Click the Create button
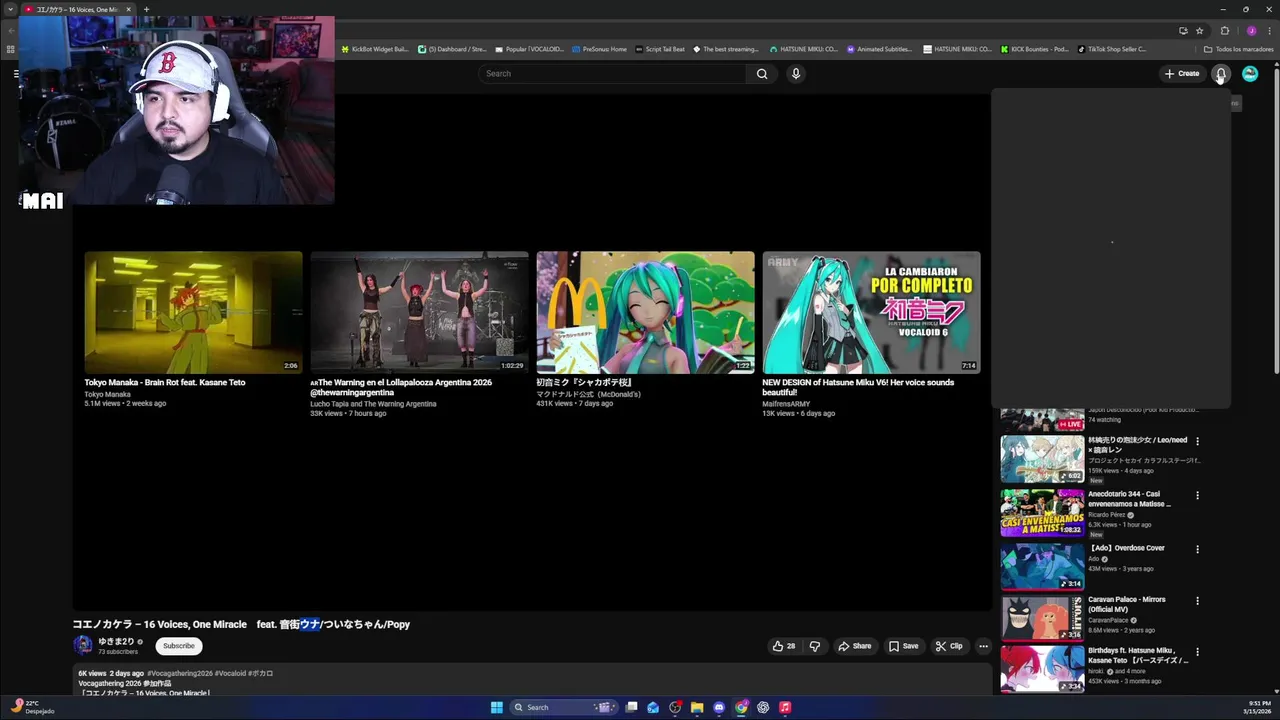 [x=1181, y=73]
